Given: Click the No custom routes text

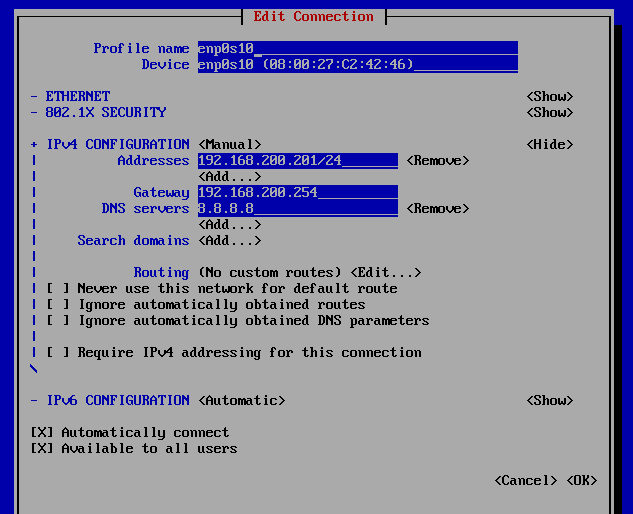Looking at the screenshot, I should pos(270,273).
